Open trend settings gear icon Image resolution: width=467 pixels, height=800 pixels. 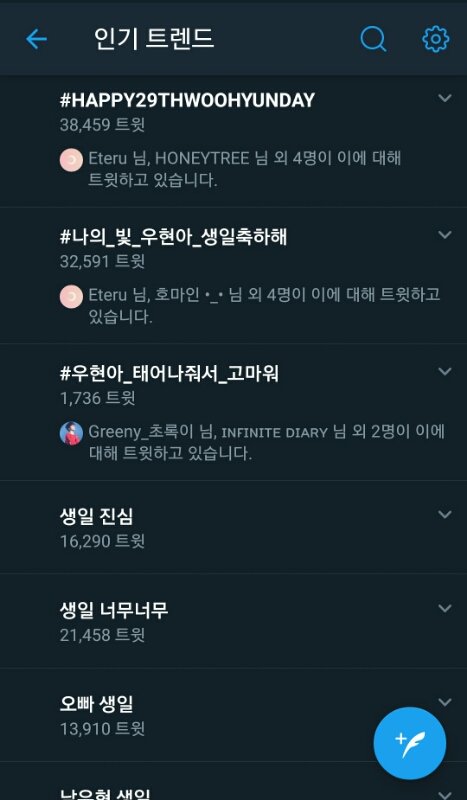tap(435, 39)
